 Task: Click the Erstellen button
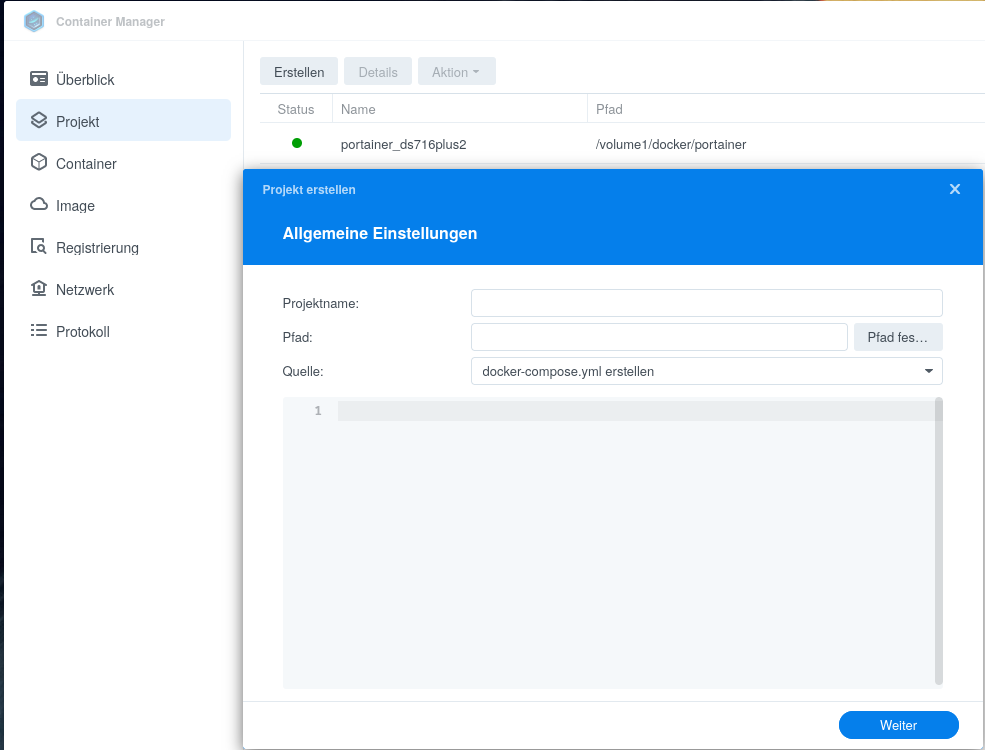coord(299,72)
